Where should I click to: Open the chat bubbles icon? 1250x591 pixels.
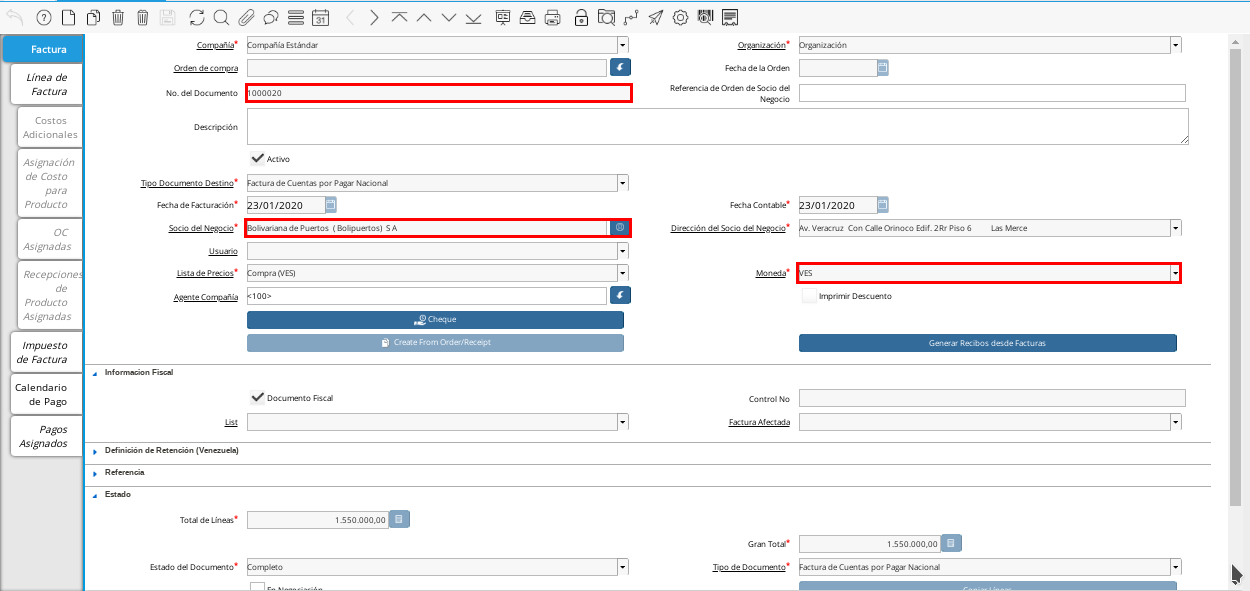(x=270, y=17)
